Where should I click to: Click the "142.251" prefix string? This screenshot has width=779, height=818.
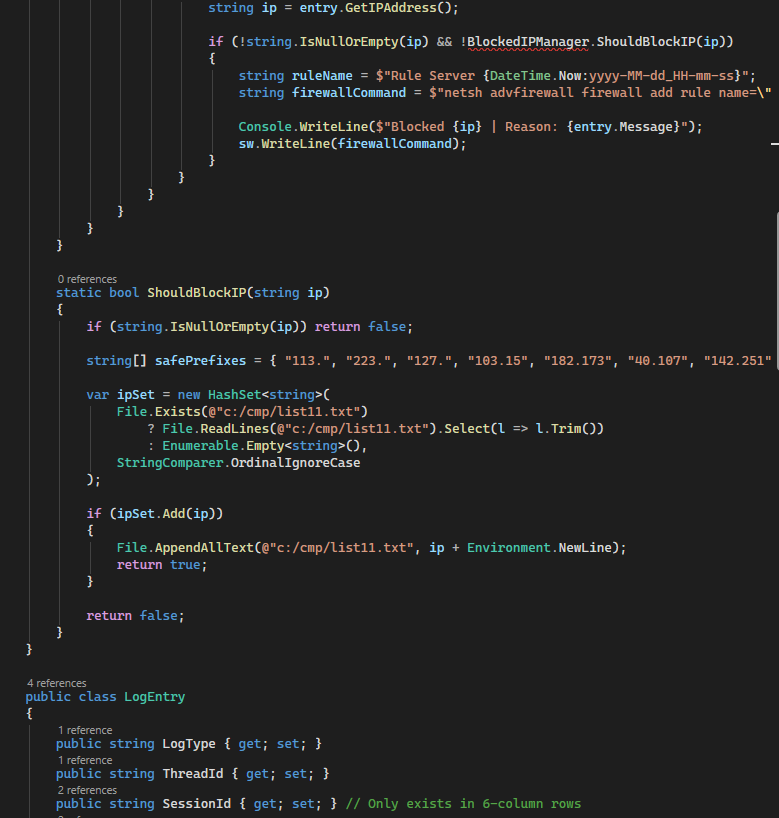pyautogui.click(x=737, y=360)
